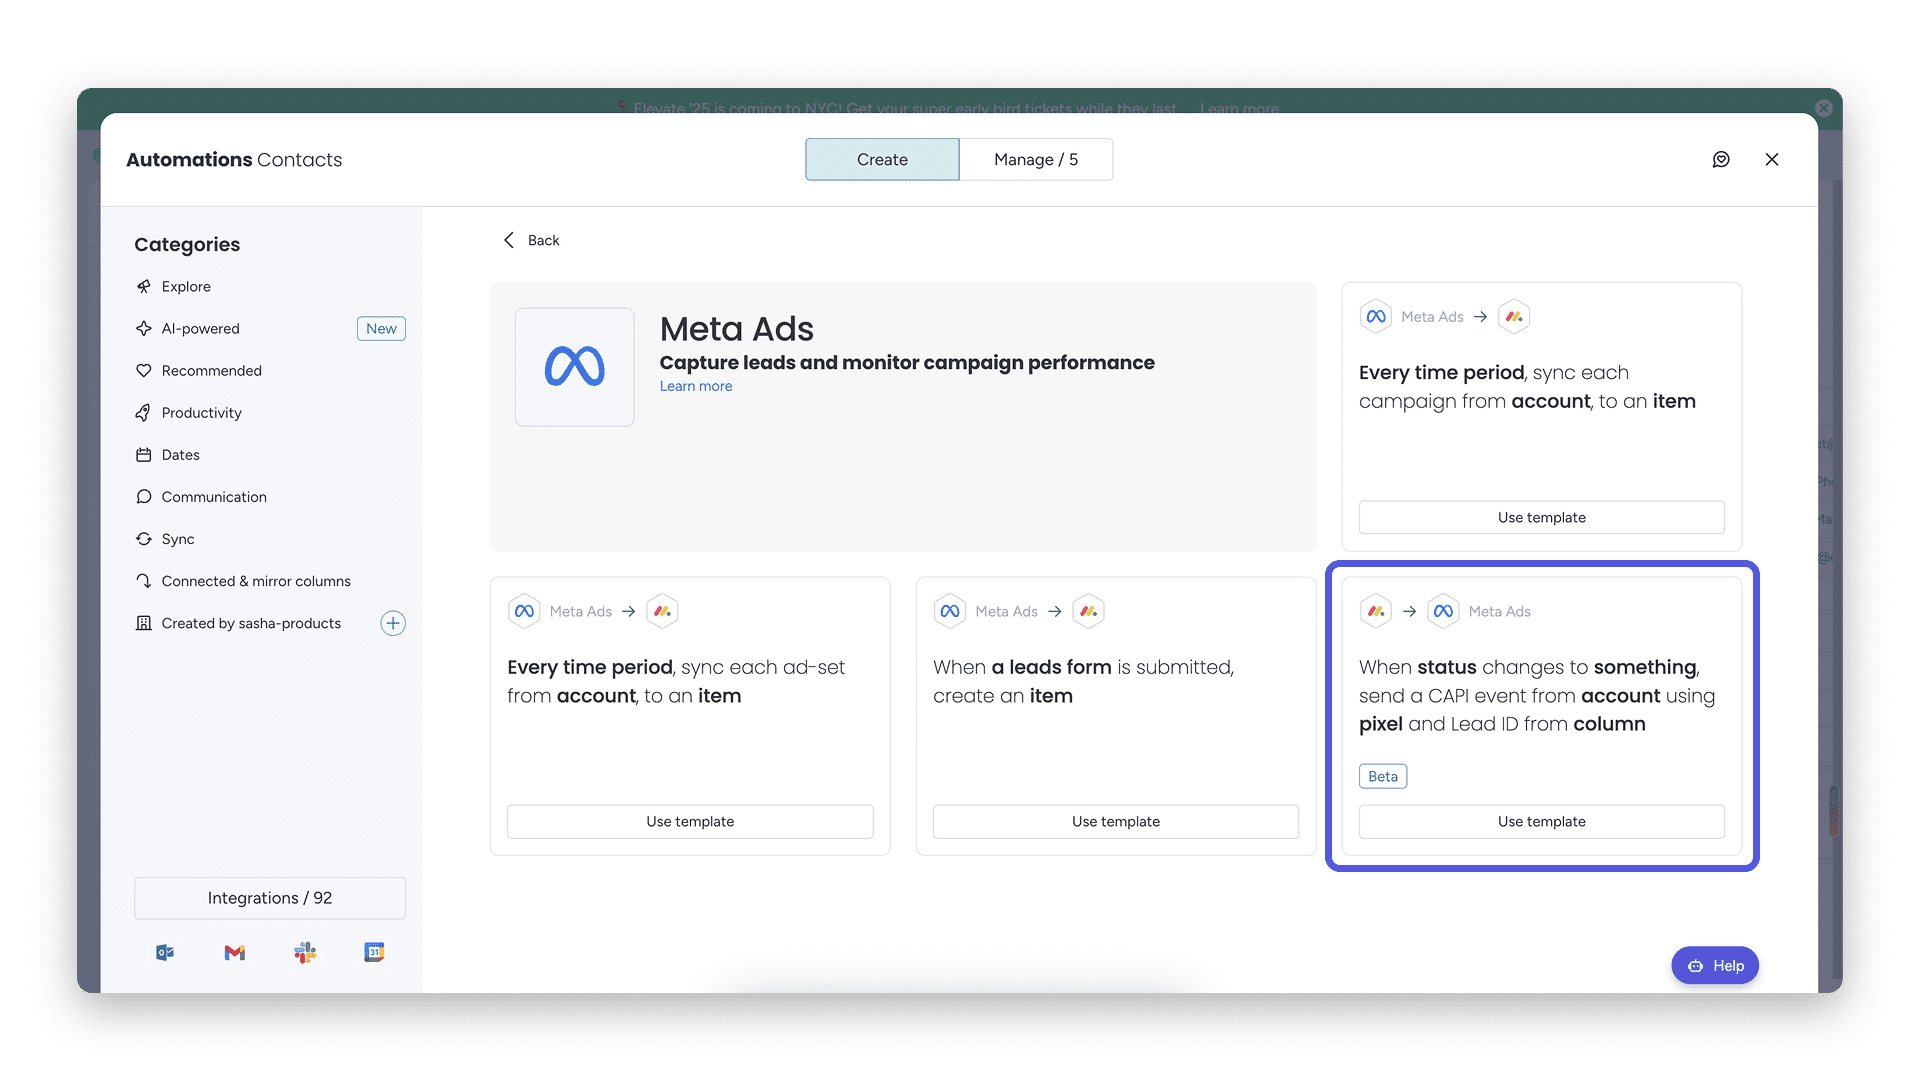This screenshot has width=1920, height=1080.
Task: Click the Outlook integration icon
Action: [x=165, y=953]
